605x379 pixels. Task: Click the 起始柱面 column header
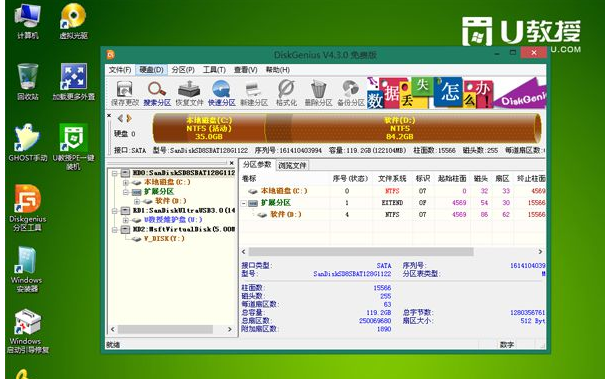click(452, 179)
